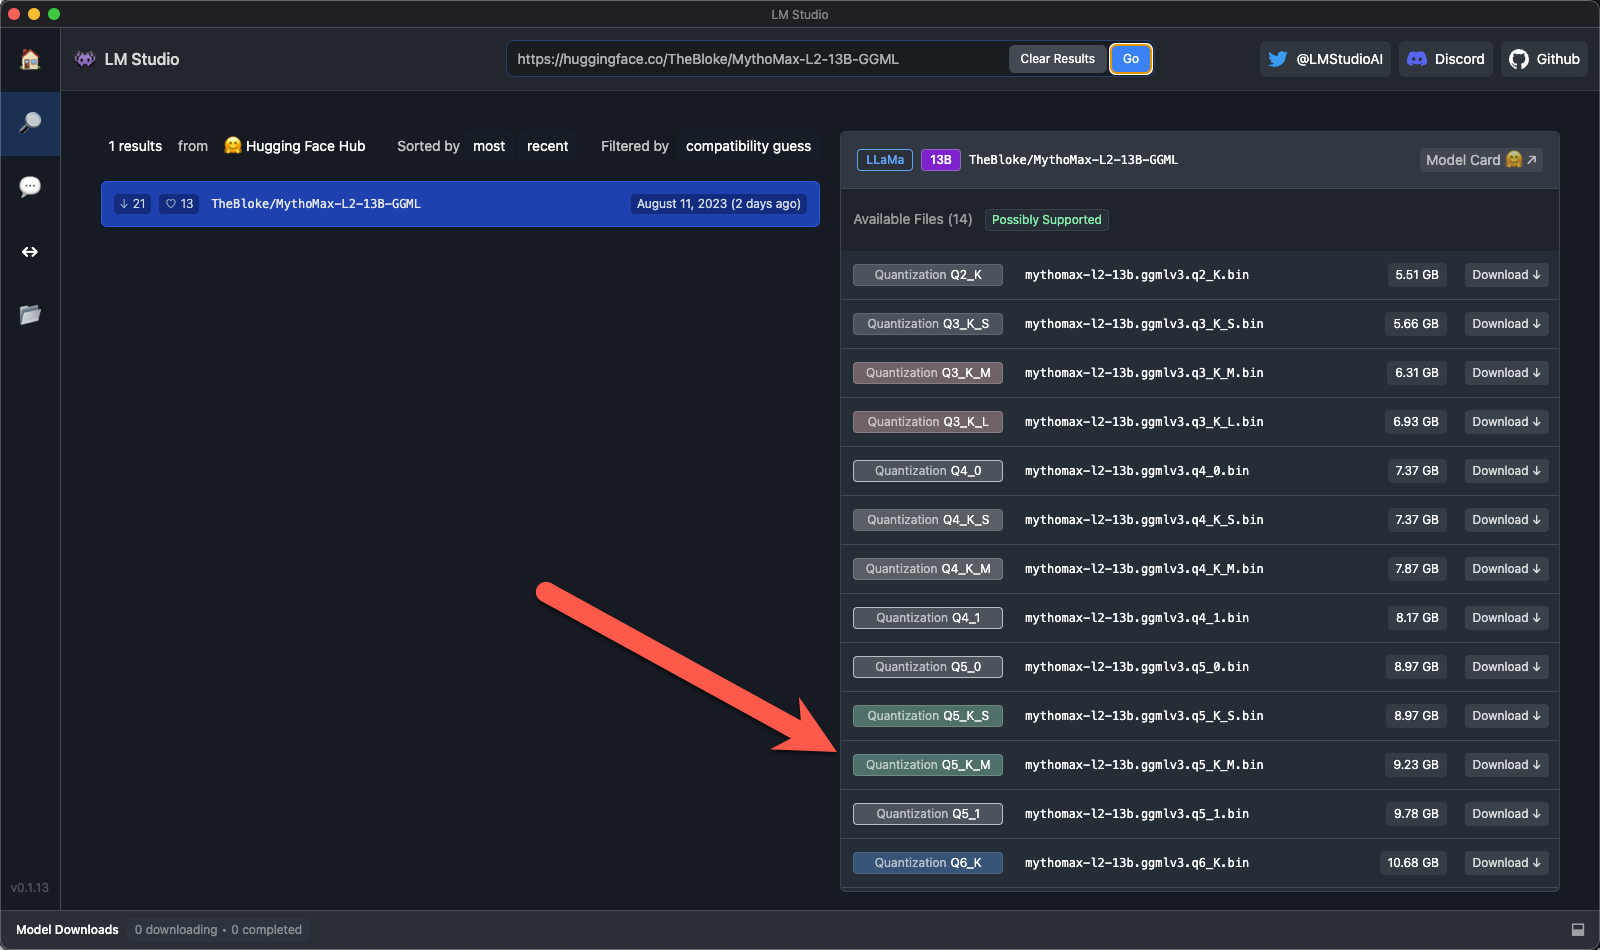Download the q5_K_M.bin file
Screen dimensions: 1600x950
click(1506, 765)
